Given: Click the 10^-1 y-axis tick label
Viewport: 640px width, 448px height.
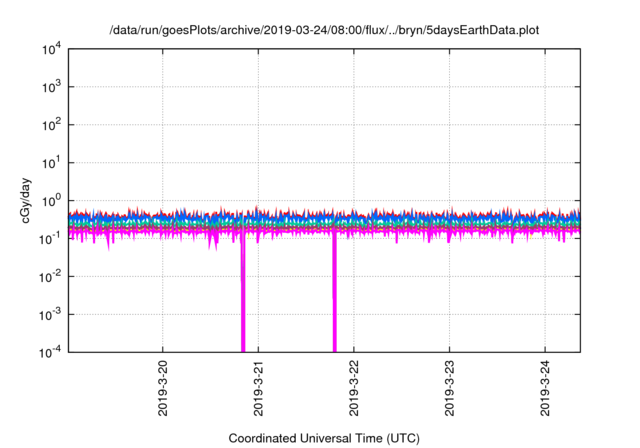Looking at the screenshot, I should coord(50,239).
